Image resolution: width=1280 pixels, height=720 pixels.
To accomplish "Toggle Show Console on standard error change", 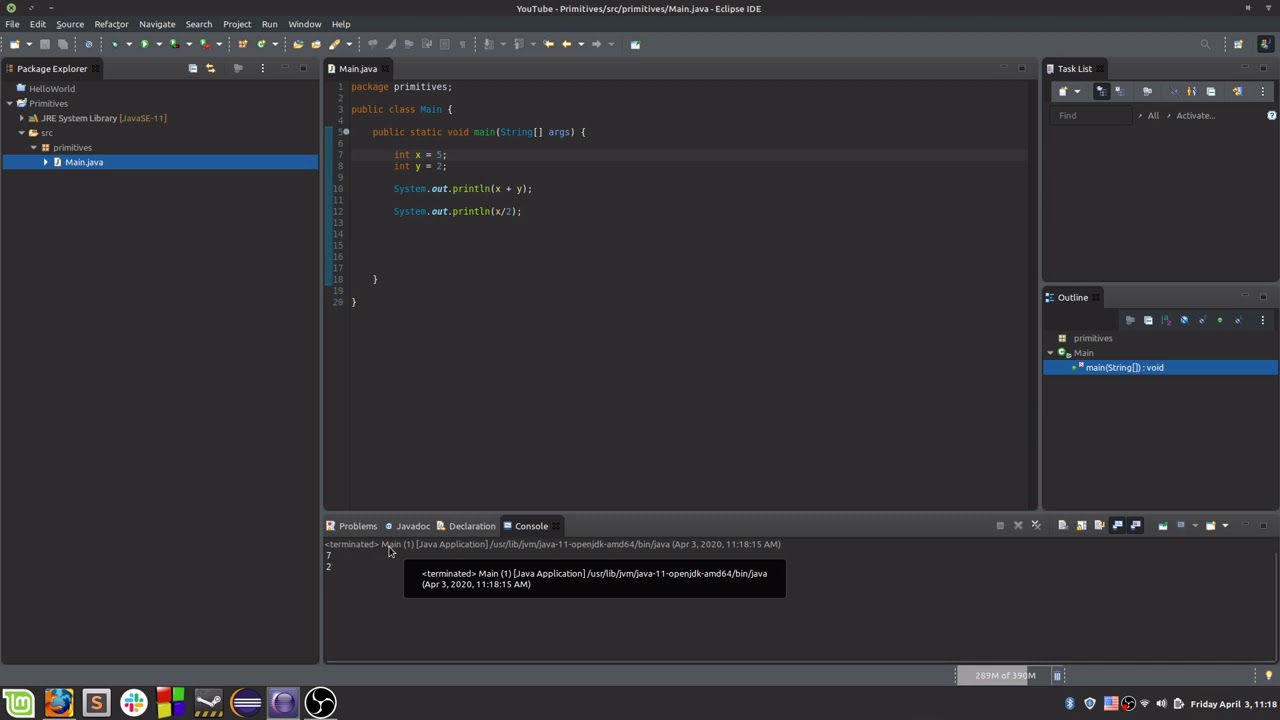I will [x=1135, y=525].
